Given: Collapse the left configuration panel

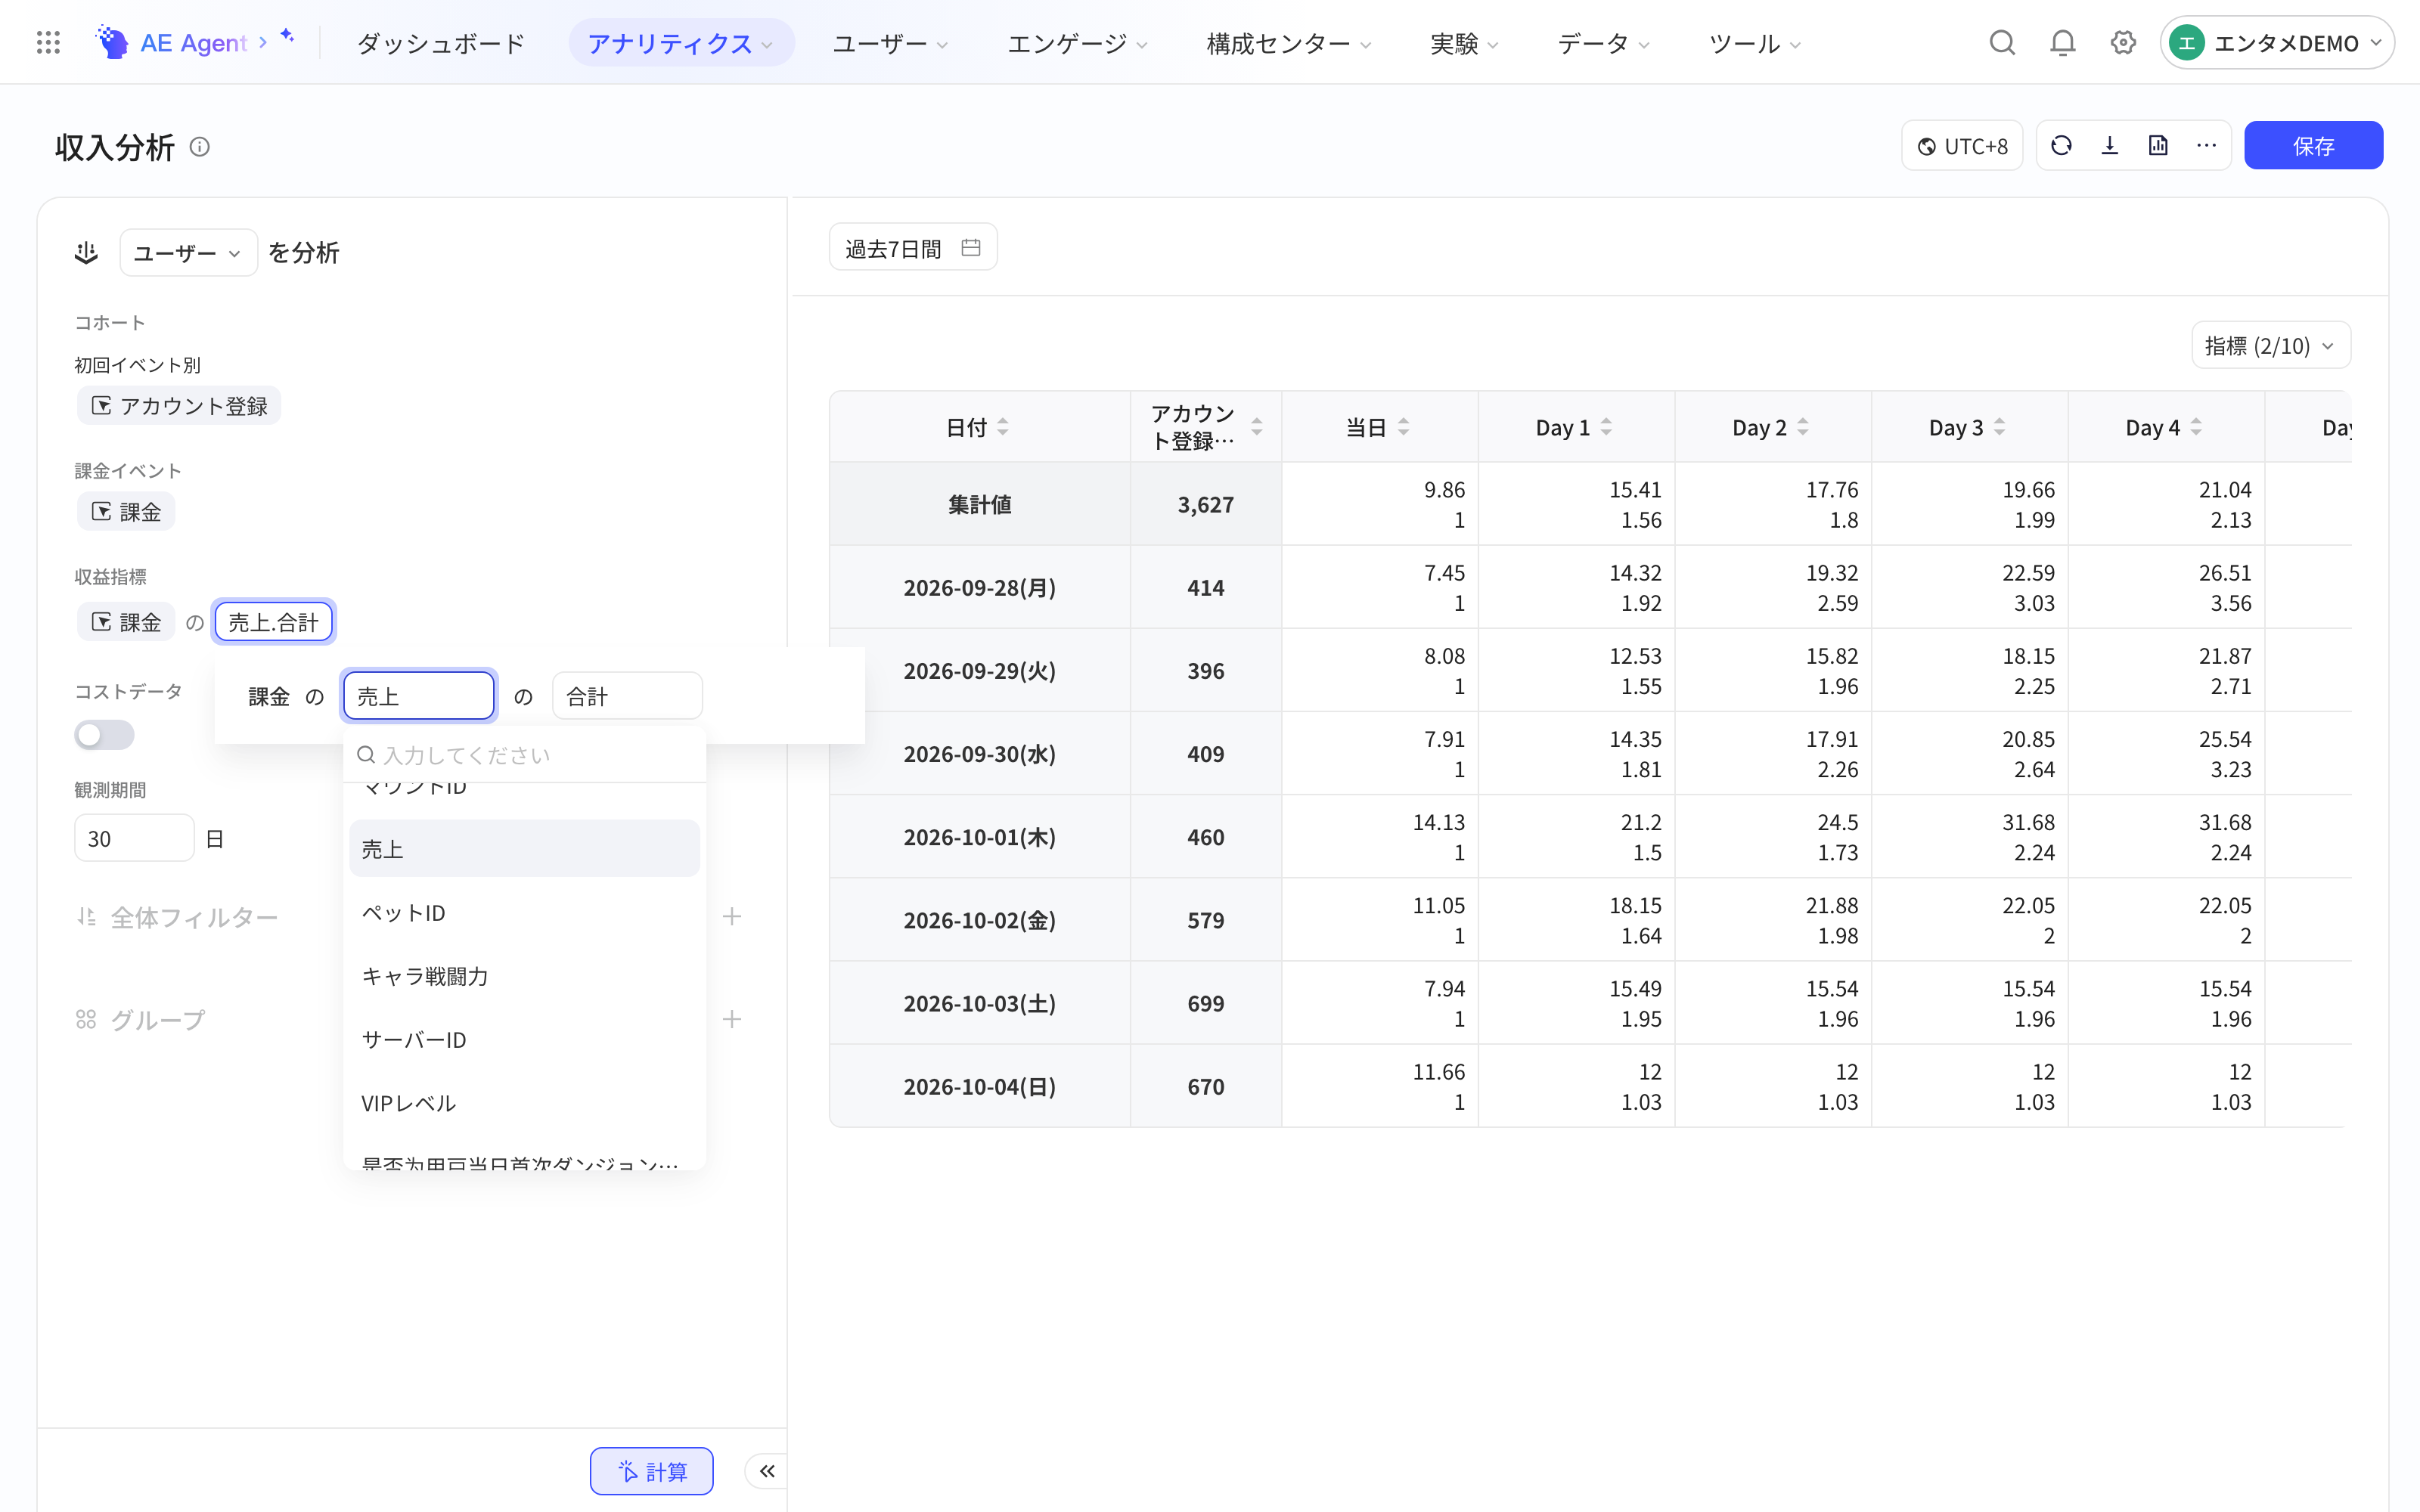Looking at the screenshot, I should [767, 1471].
